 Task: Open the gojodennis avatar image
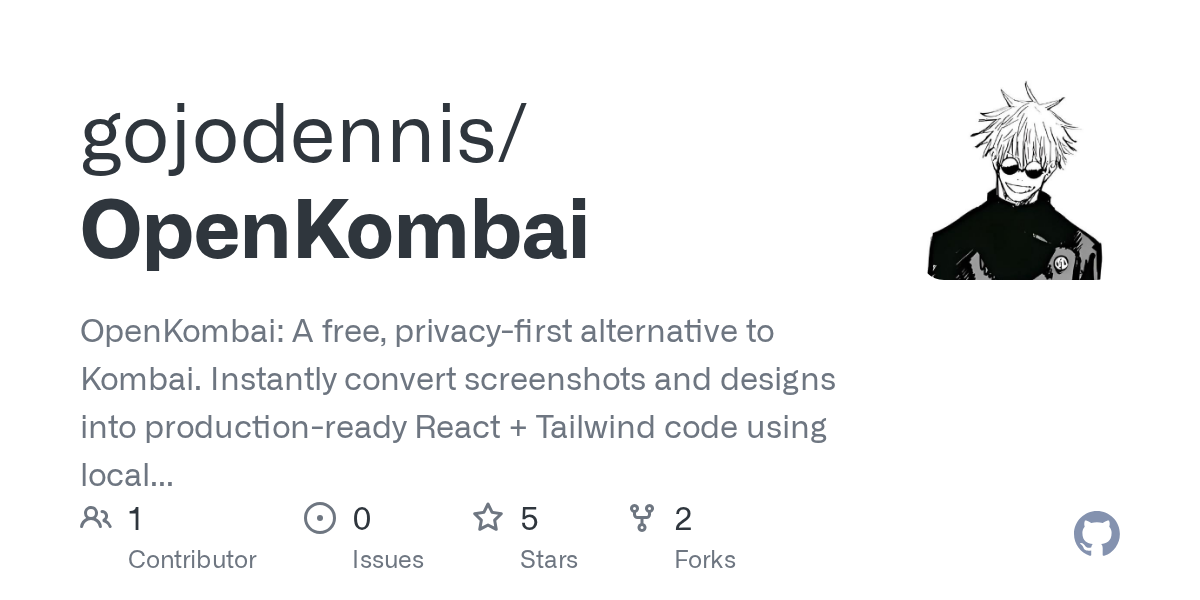tap(1015, 181)
